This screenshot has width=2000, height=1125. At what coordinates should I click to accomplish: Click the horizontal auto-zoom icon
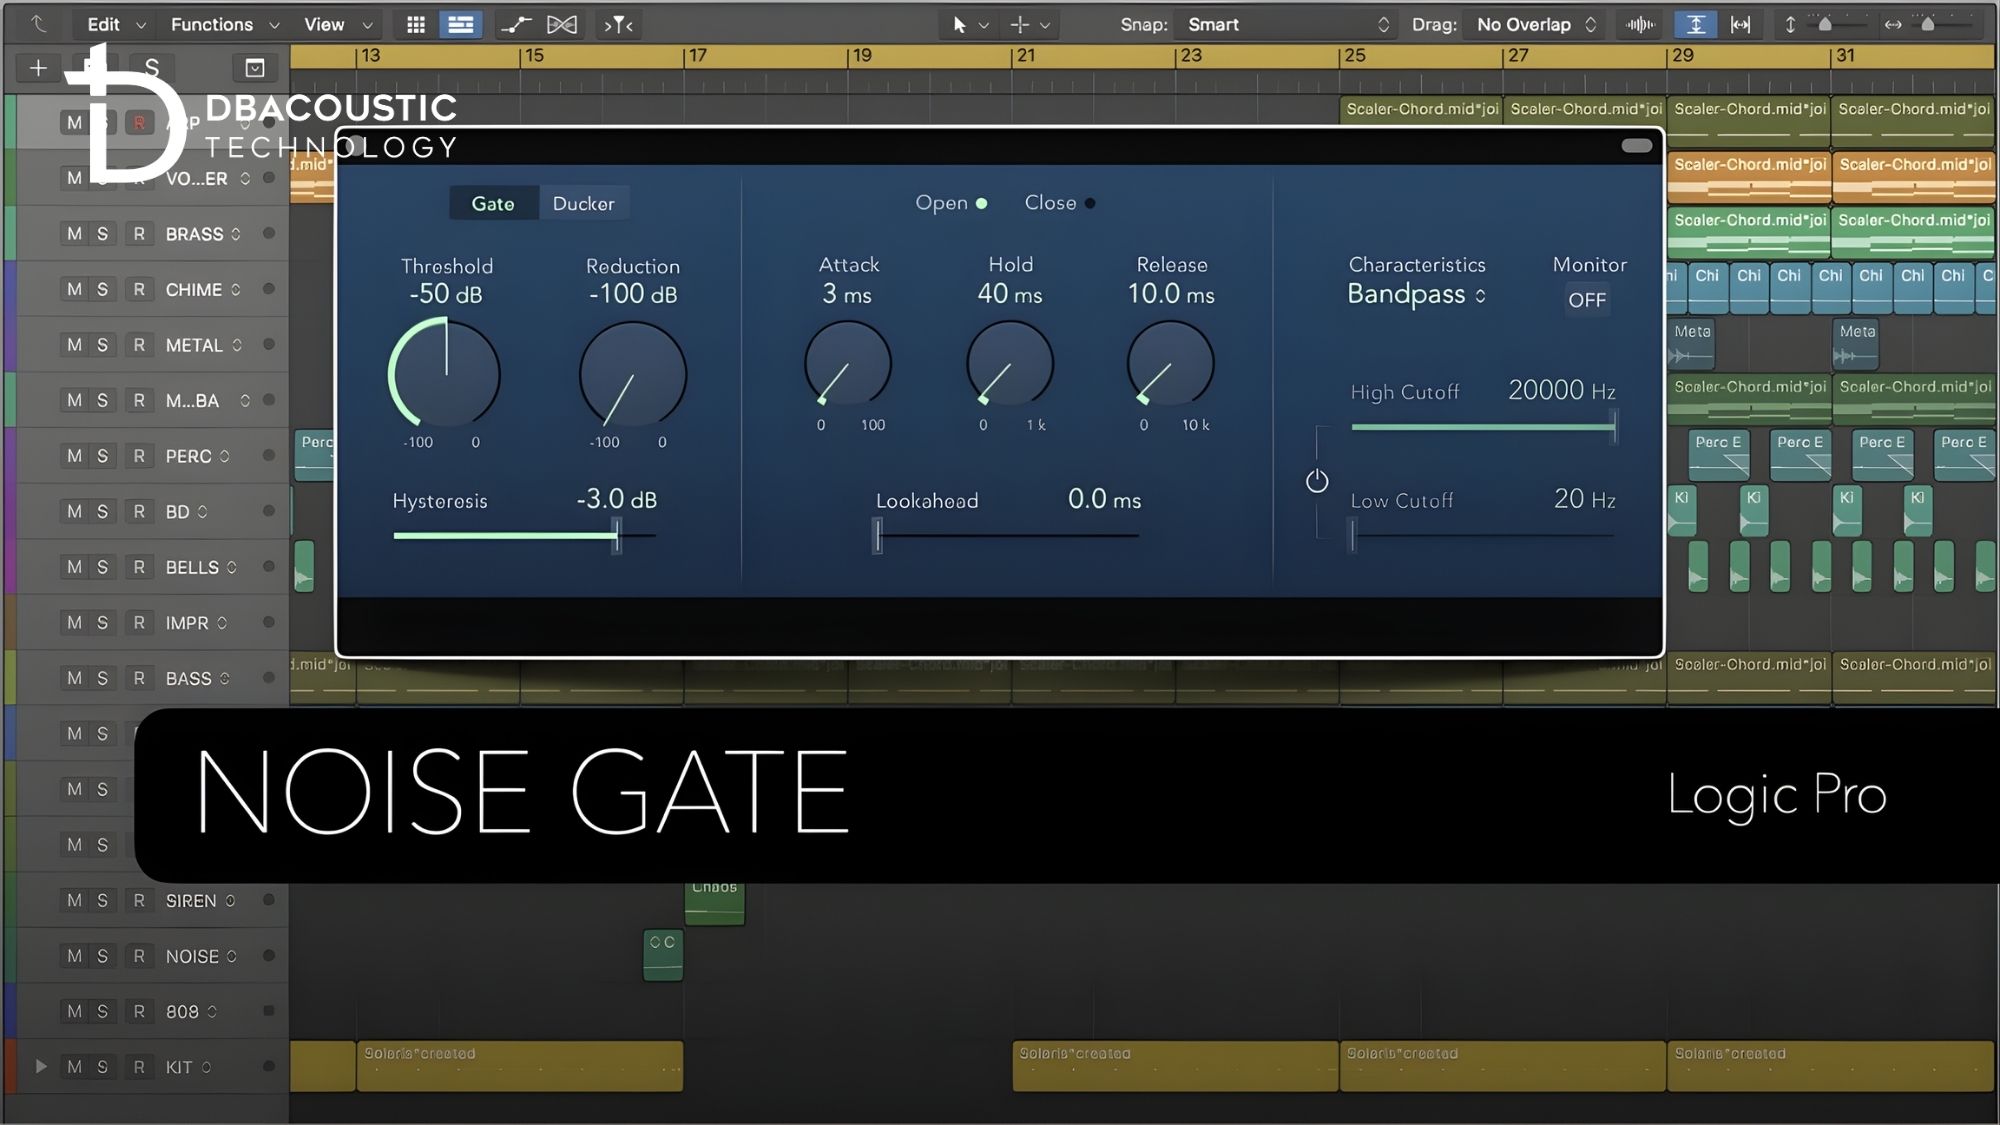tap(1741, 24)
